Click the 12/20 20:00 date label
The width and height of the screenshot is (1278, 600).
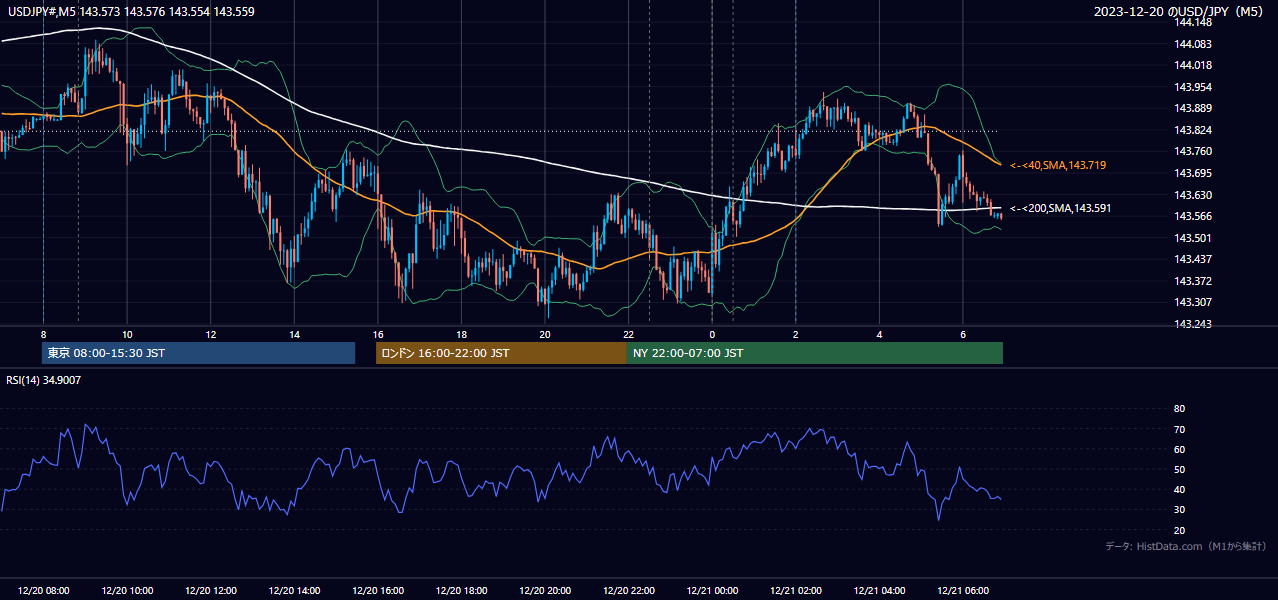[x=544, y=591]
